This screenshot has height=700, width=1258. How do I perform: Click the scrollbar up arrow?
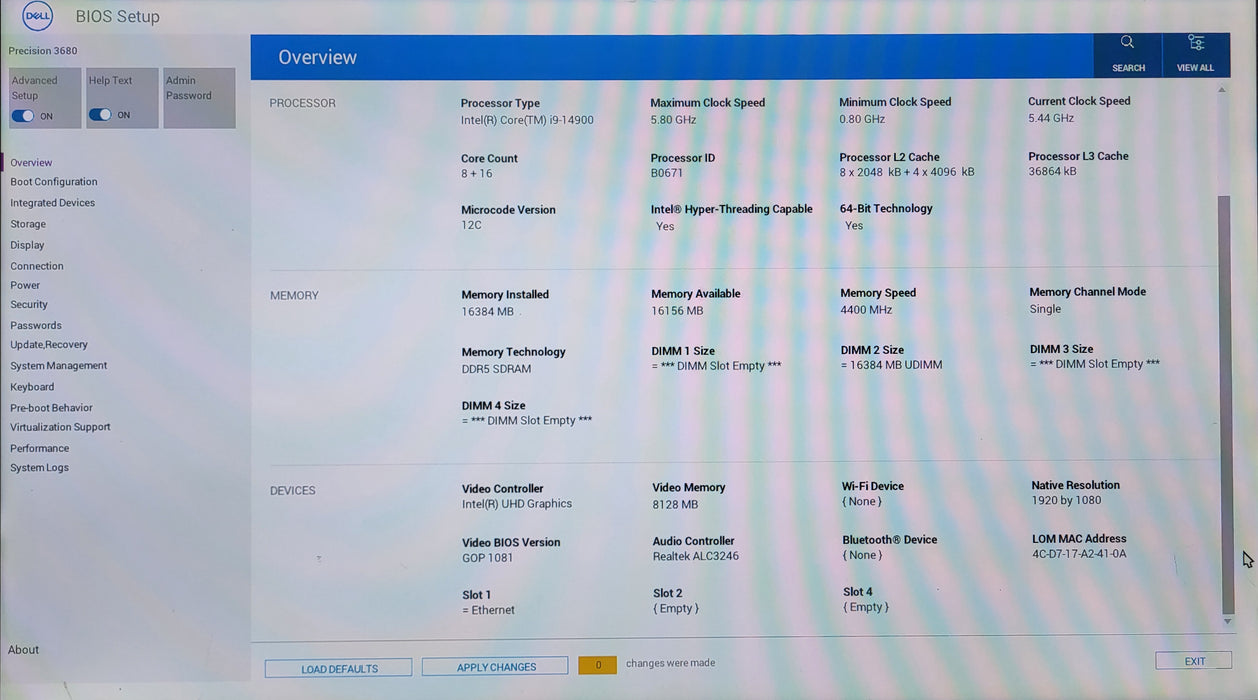point(1222,90)
